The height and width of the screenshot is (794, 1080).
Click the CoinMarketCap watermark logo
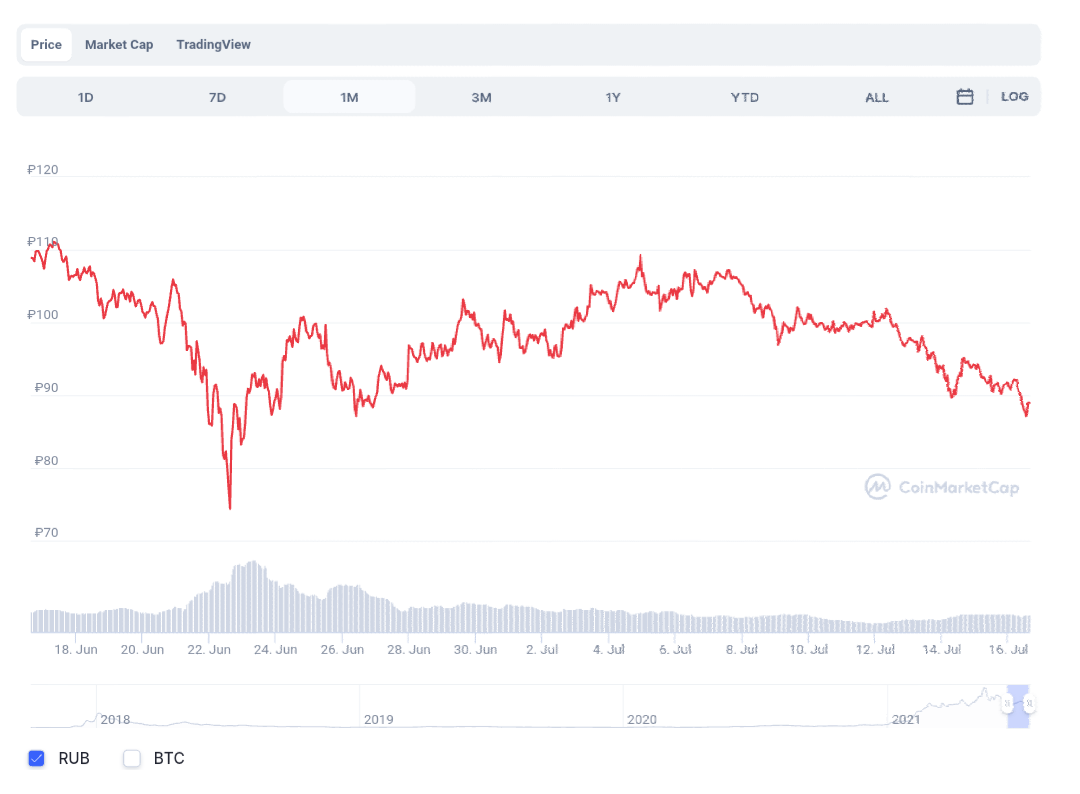point(941,487)
